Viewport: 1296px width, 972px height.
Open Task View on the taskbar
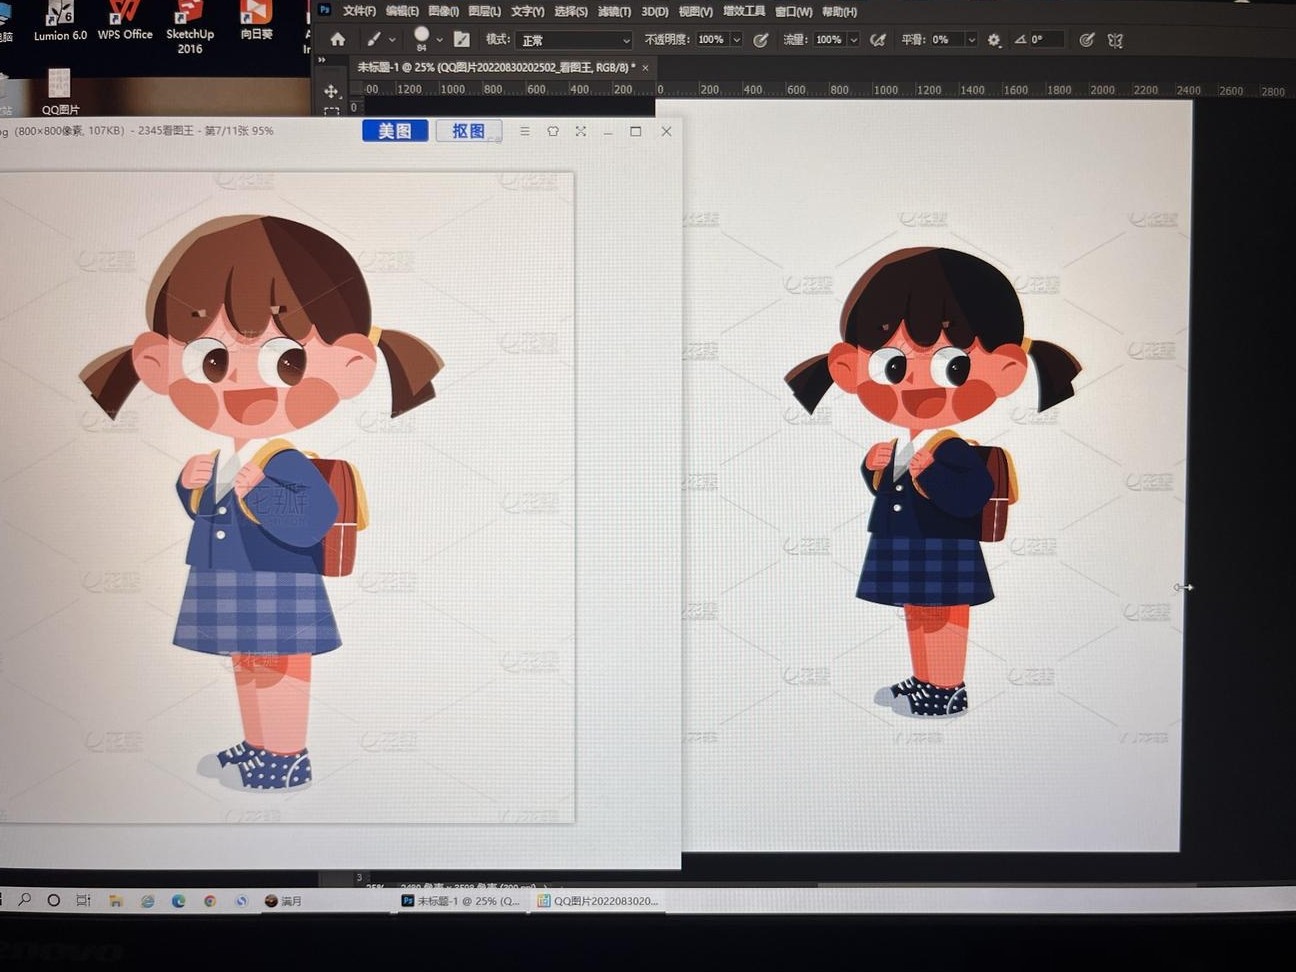pos(84,900)
